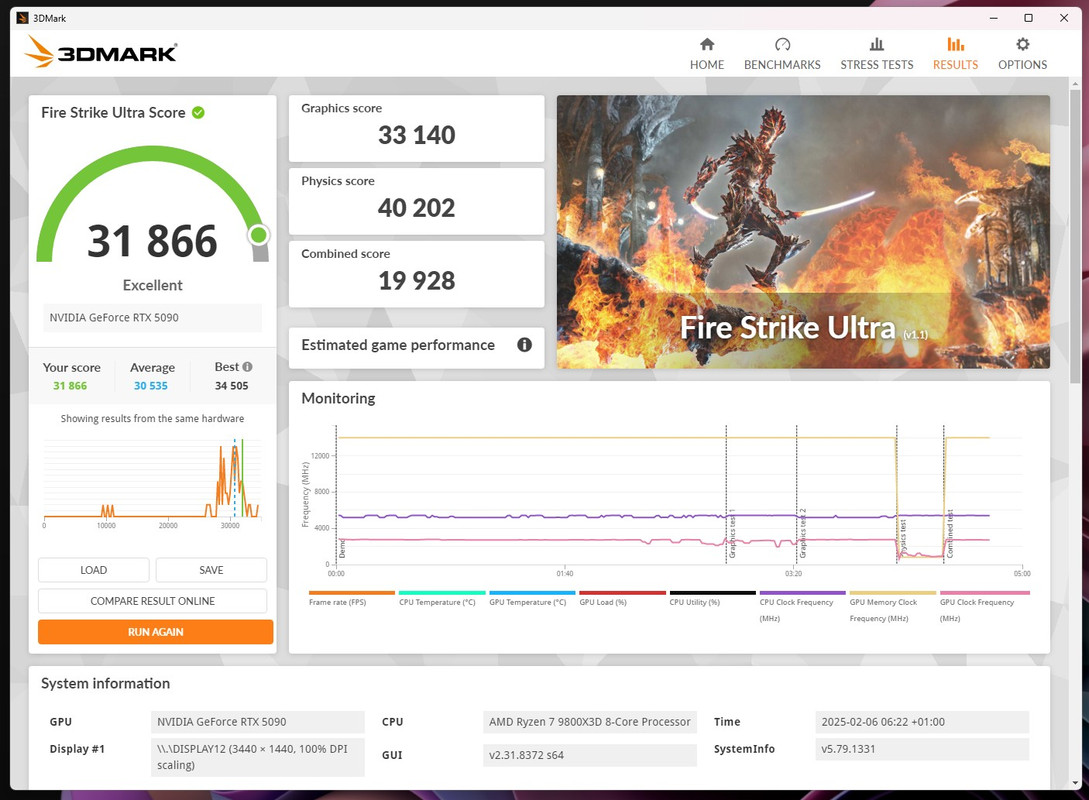1089x800 pixels.
Task: Click the Average score 30 535
Action: click(151, 385)
